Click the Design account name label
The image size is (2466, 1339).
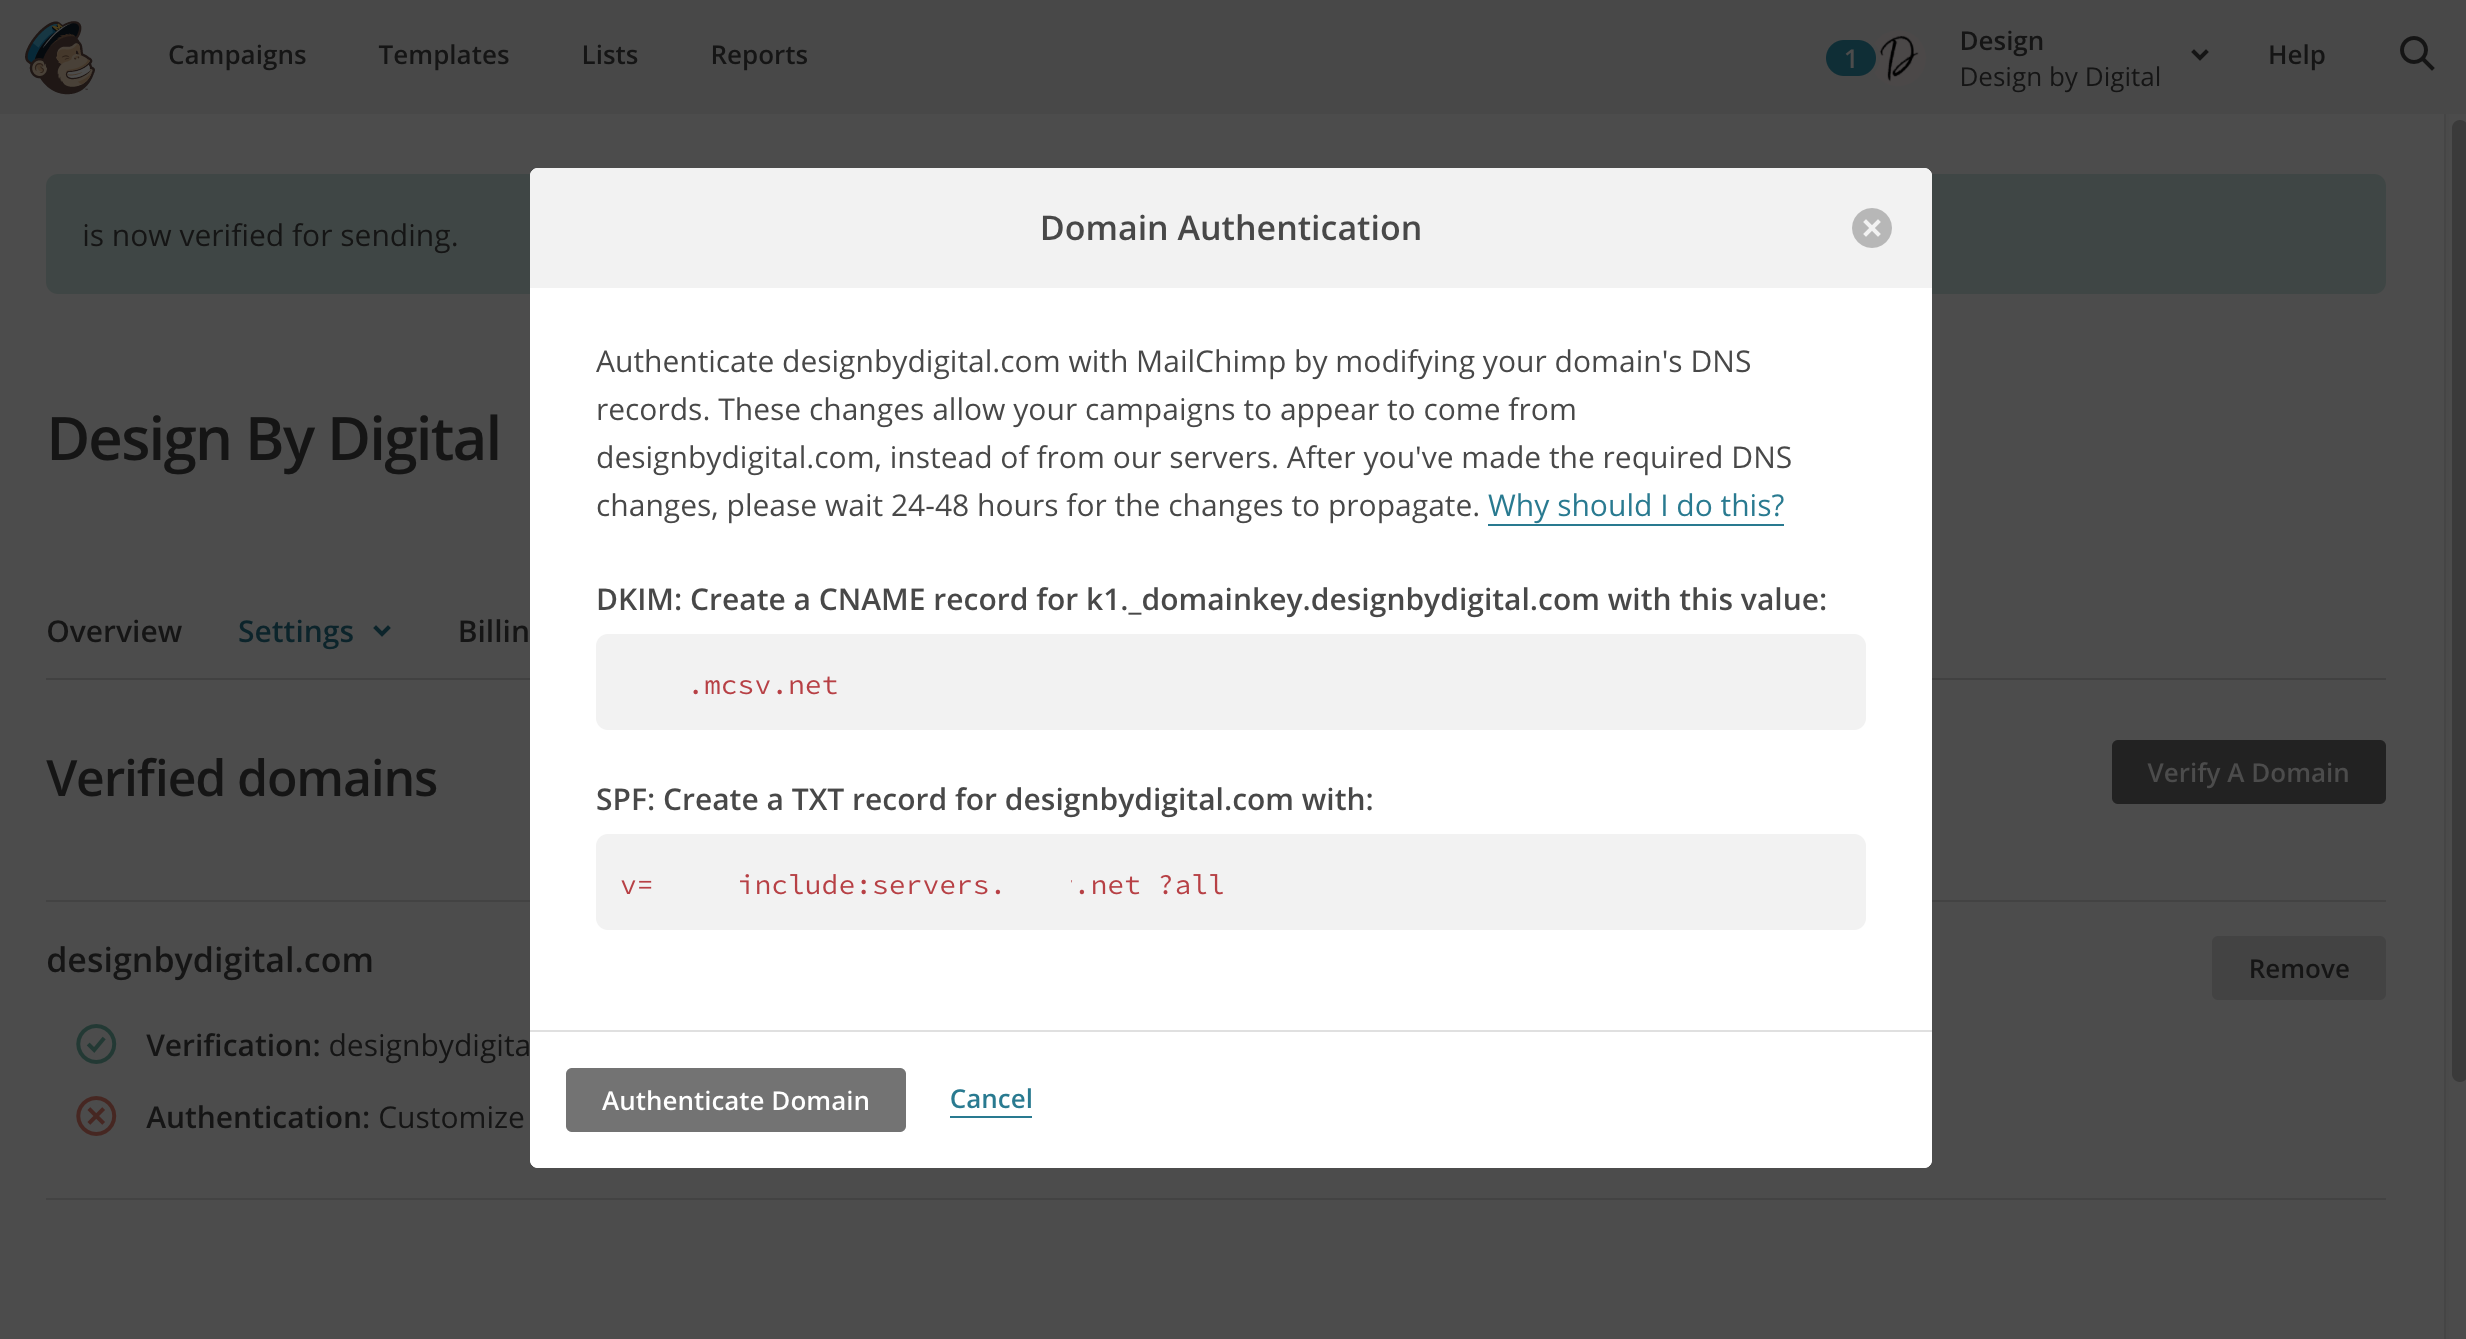click(x=2001, y=41)
